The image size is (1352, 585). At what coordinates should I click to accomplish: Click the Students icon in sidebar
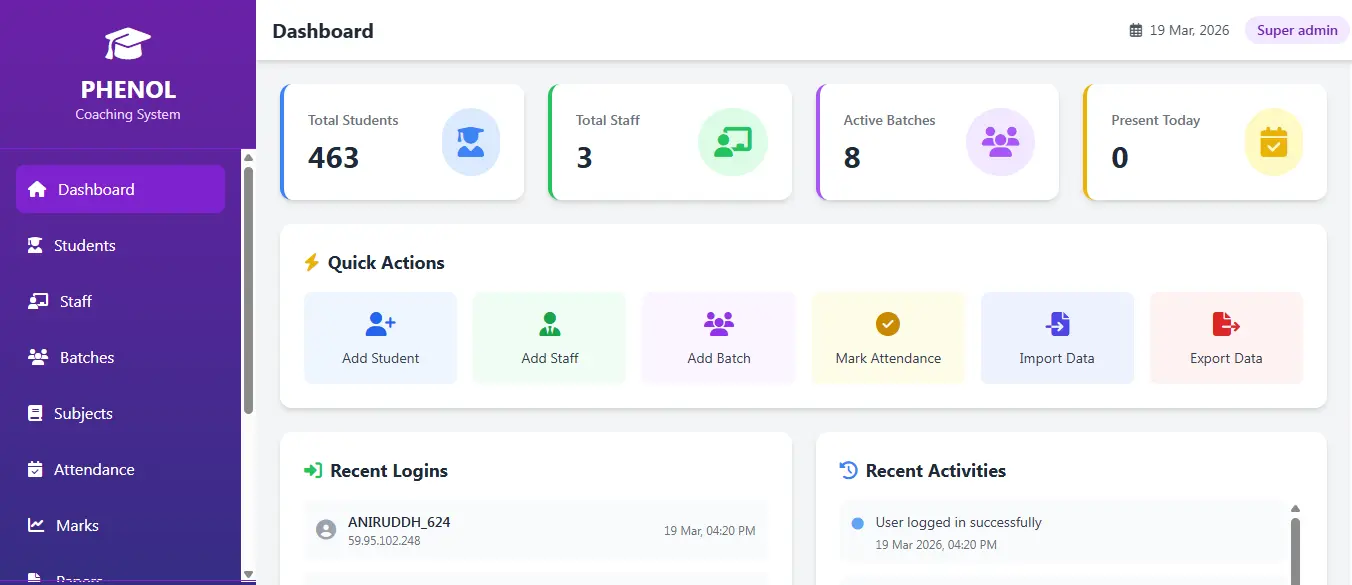coord(35,245)
